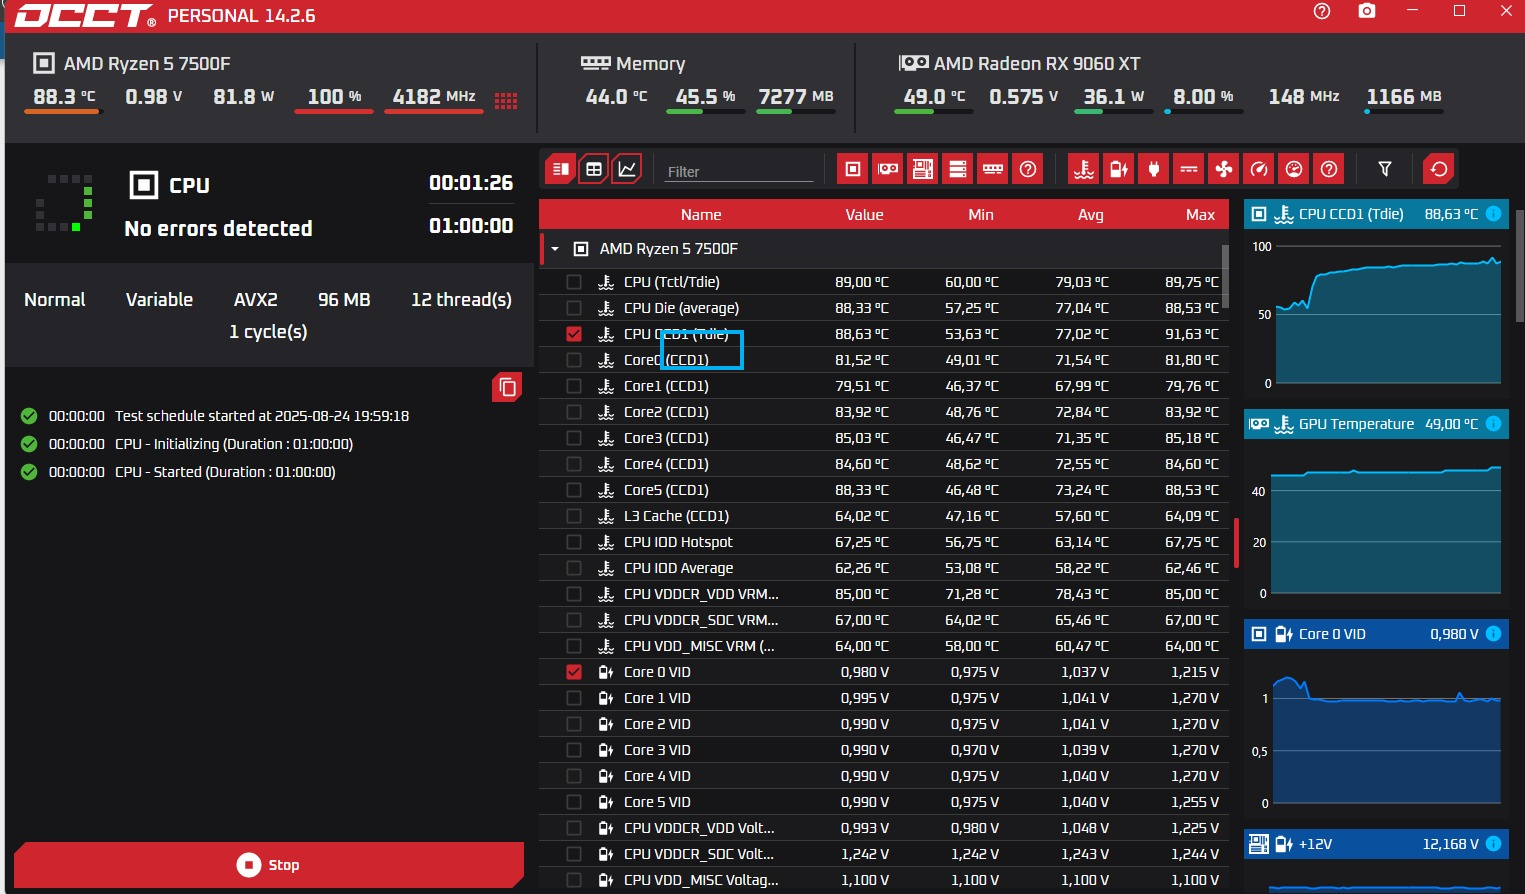Click the sensor Filter text field
This screenshot has height=894, width=1525.
(x=740, y=171)
